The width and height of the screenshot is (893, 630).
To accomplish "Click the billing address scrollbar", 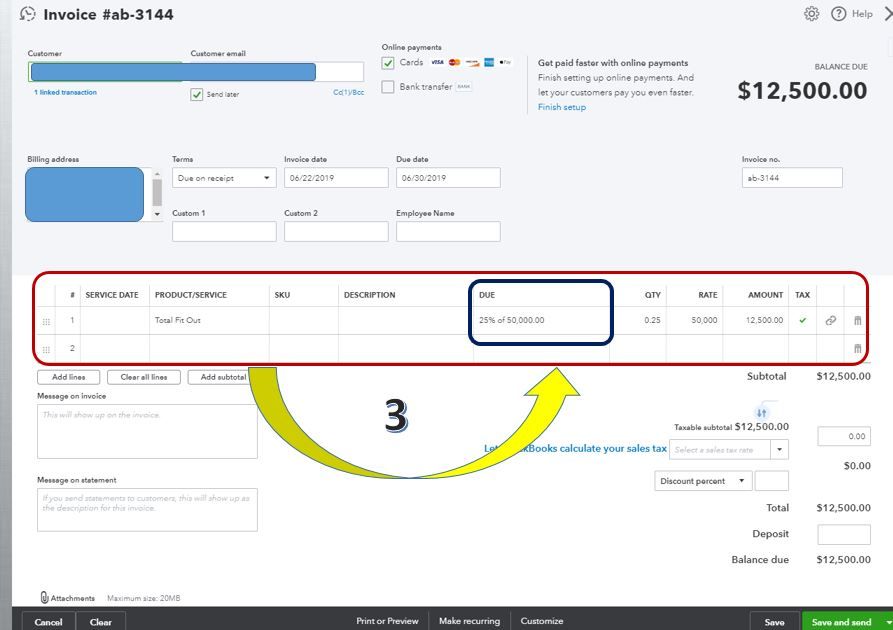I will click(157, 193).
